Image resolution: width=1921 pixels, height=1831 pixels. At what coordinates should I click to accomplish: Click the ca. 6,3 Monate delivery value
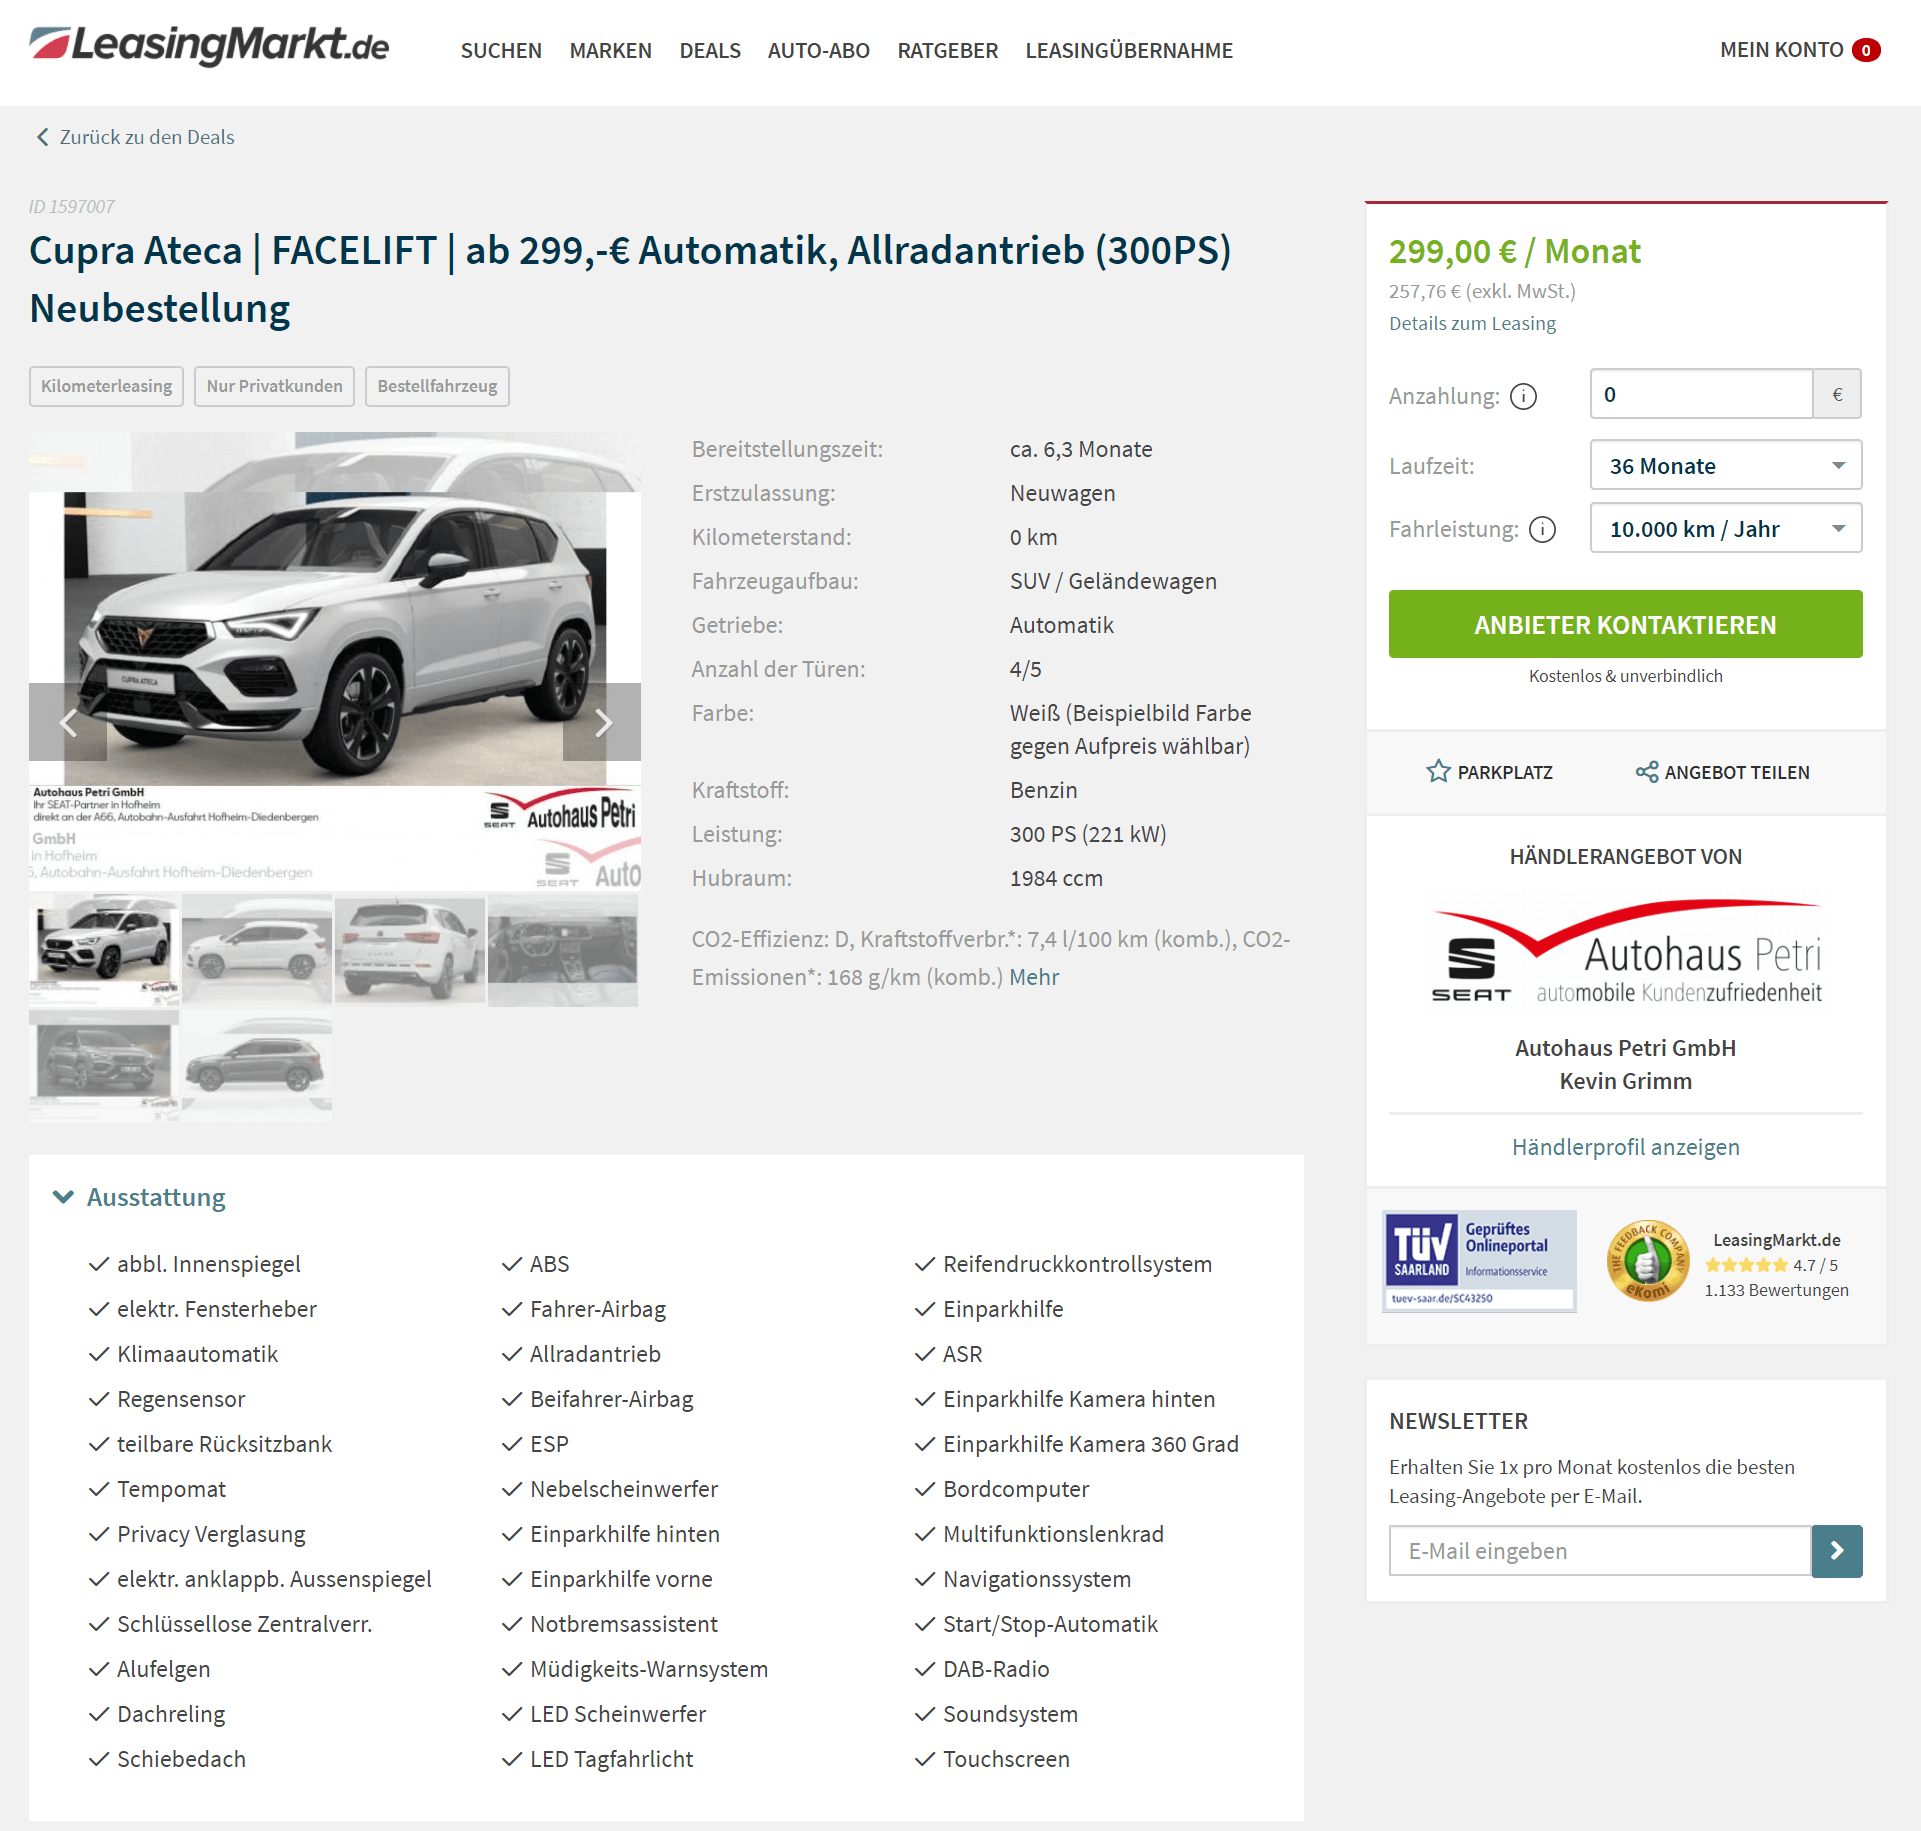point(1081,449)
